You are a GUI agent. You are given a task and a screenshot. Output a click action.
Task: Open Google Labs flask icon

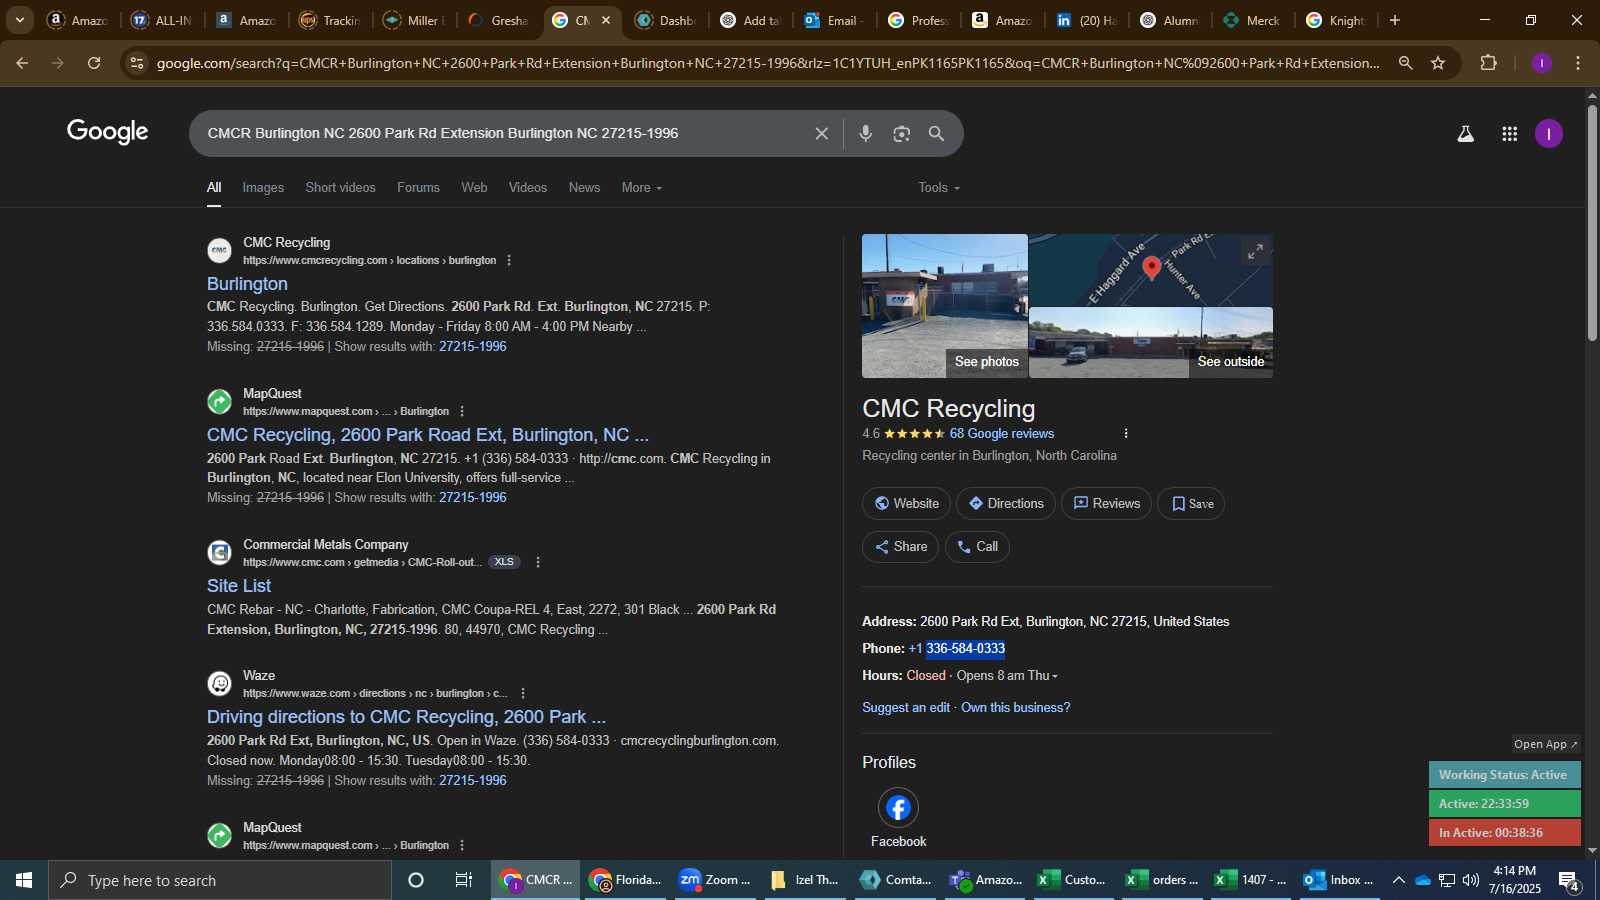point(1465,134)
